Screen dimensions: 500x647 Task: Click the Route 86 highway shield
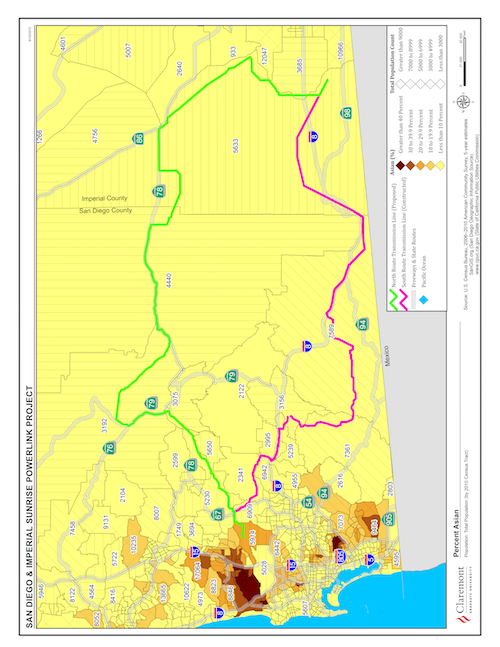(x=138, y=138)
